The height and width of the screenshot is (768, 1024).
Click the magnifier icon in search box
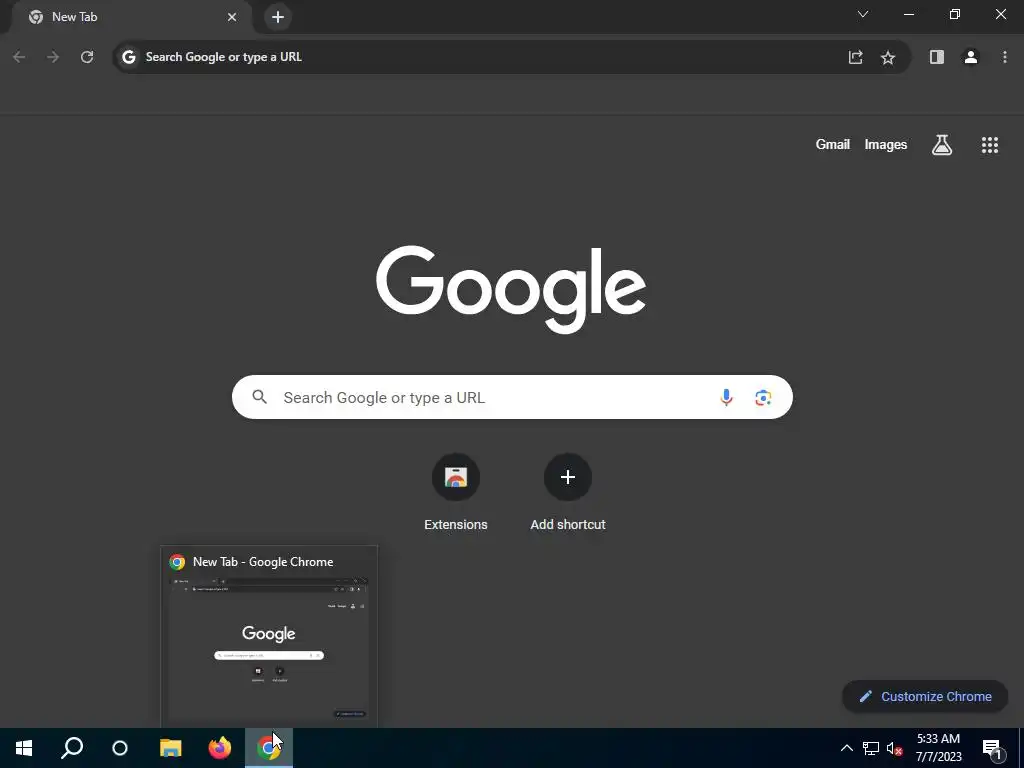coord(259,397)
